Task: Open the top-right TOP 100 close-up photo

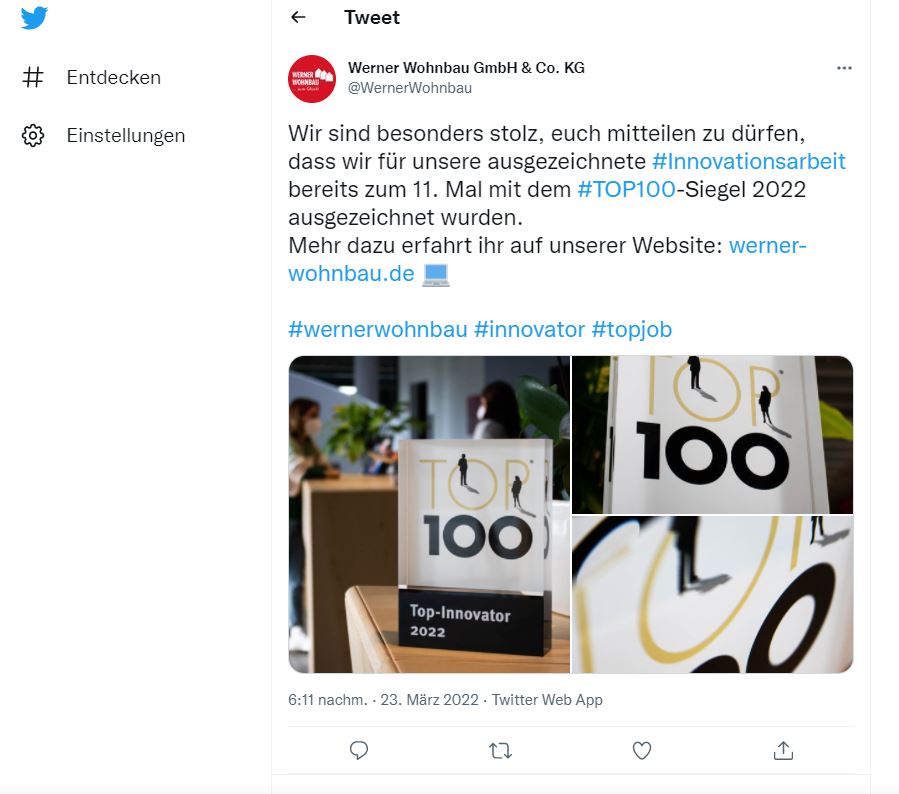Action: pos(713,435)
